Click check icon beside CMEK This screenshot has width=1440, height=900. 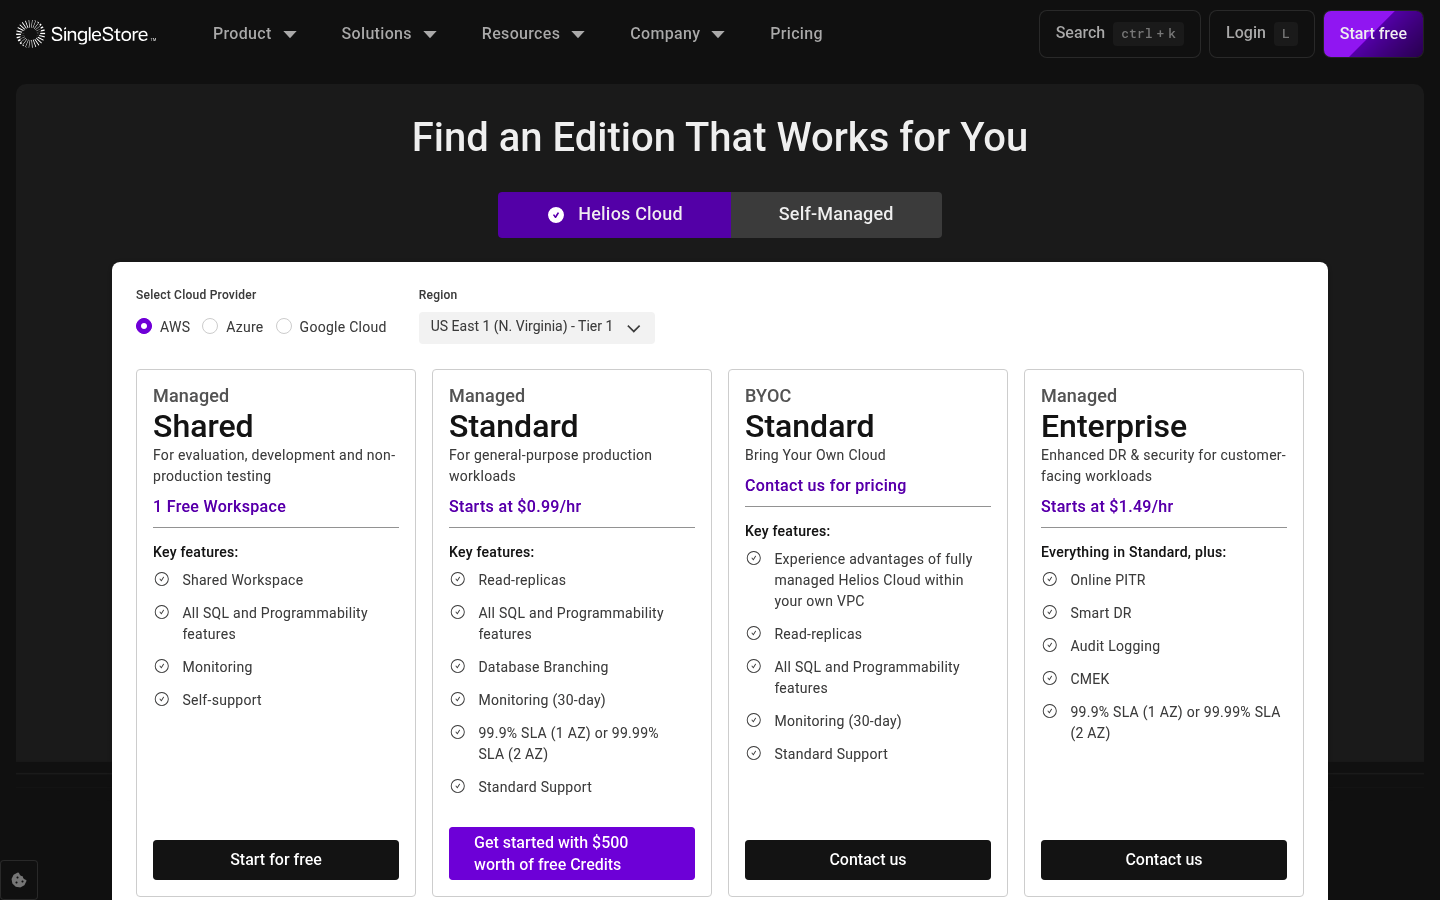(x=1050, y=678)
